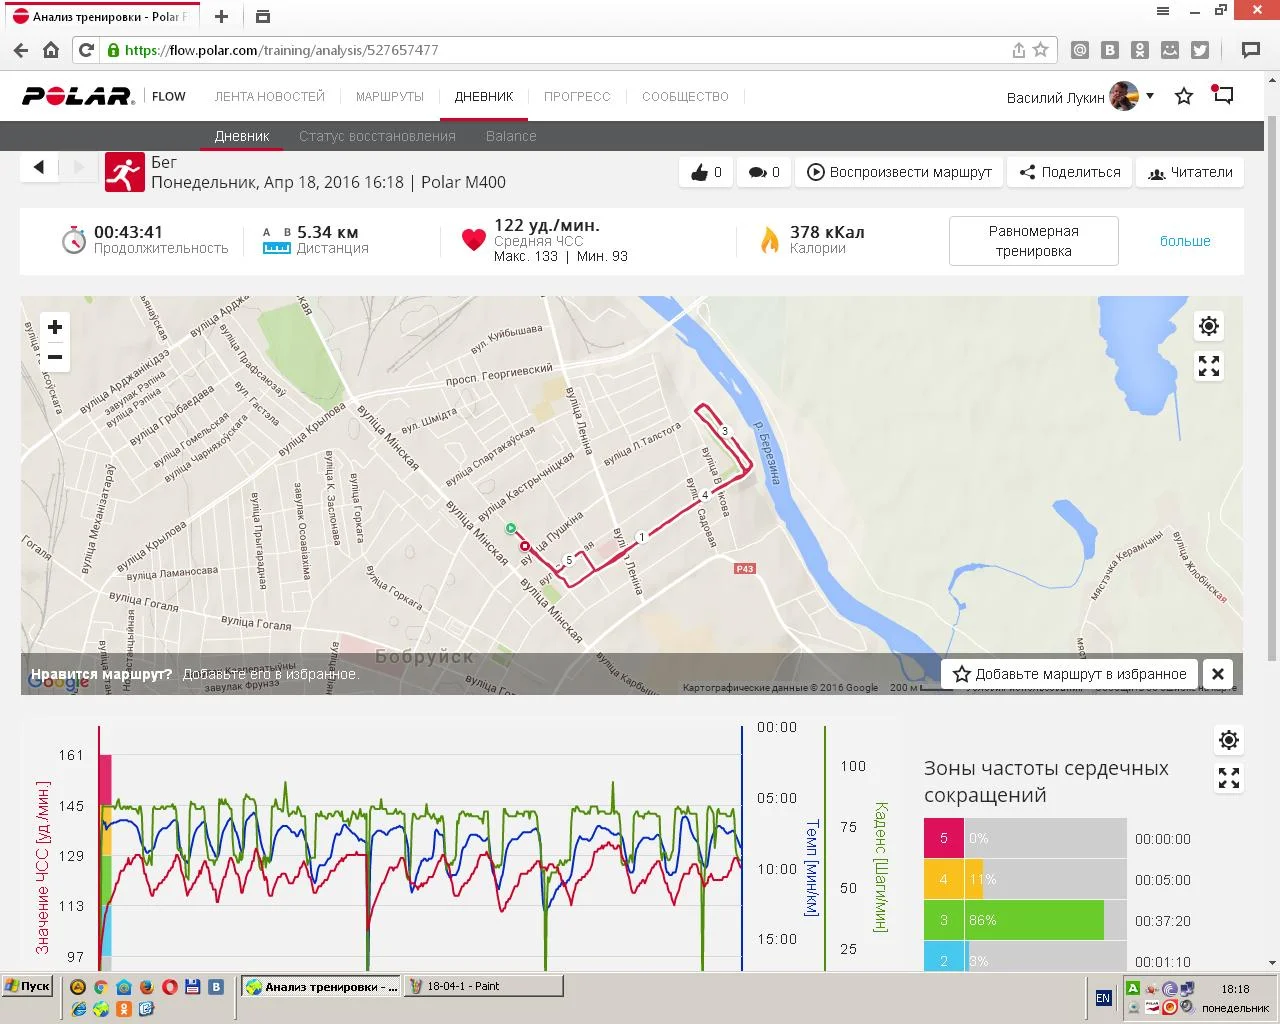
Task: Open the Равномерная тренировка box
Action: 1033,241
